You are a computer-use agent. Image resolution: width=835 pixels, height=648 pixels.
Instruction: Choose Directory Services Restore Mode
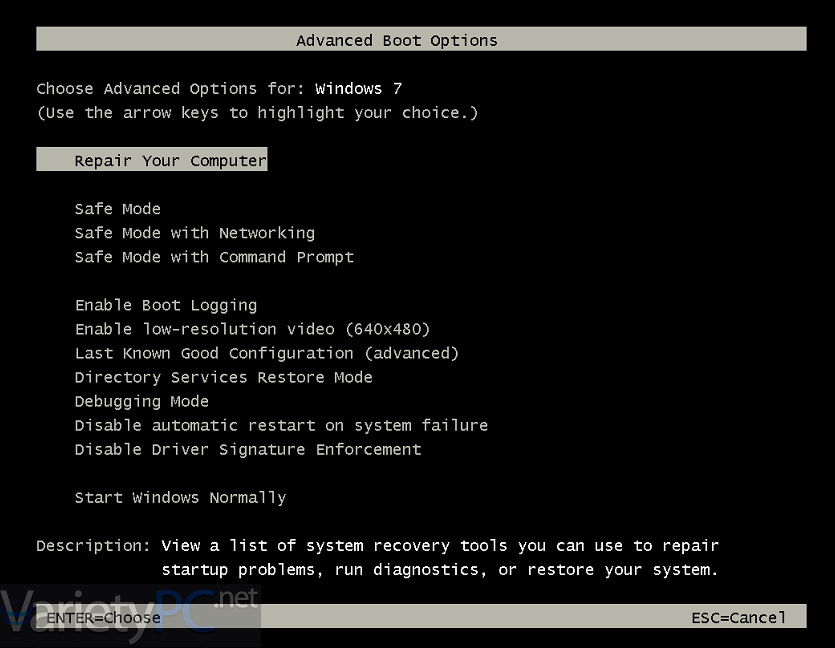click(224, 378)
